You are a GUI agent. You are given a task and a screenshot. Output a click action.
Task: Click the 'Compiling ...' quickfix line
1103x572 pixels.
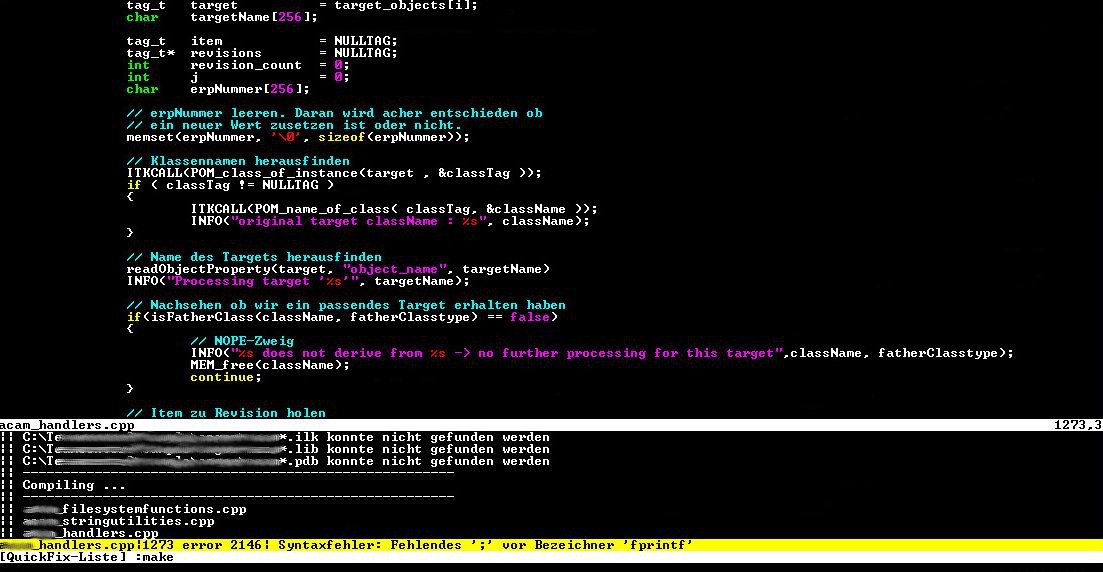(74, 485)
